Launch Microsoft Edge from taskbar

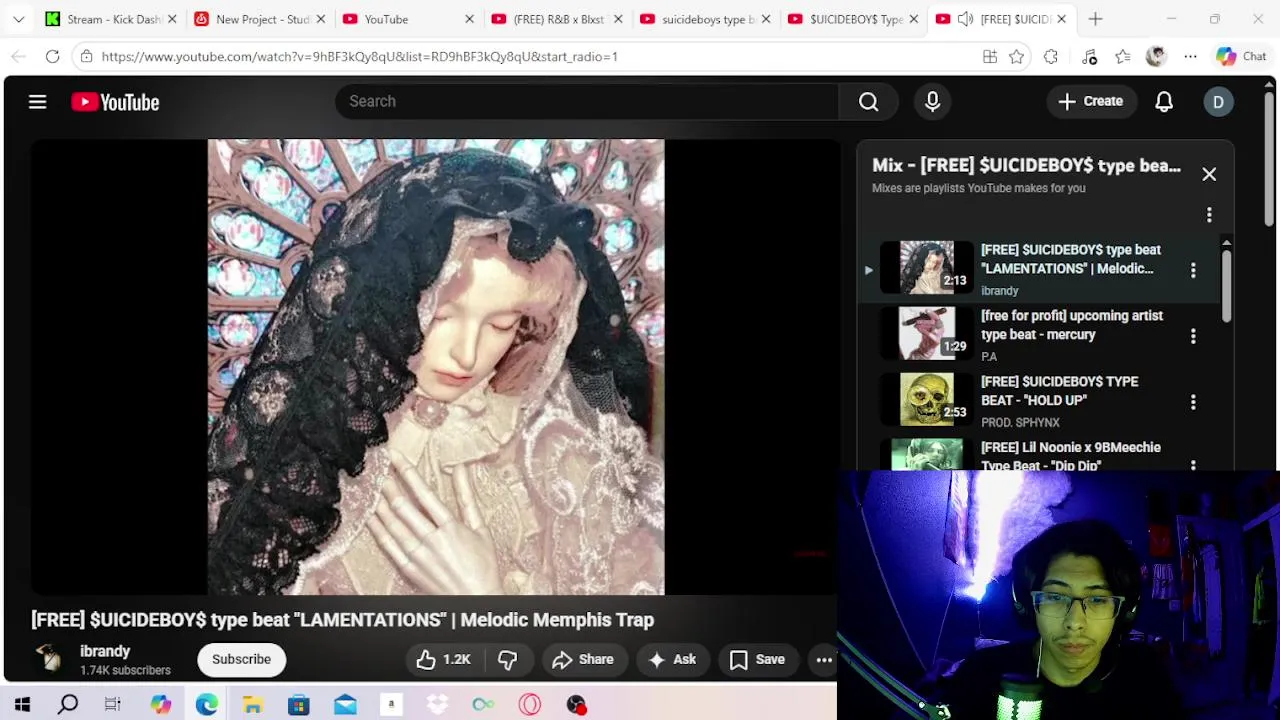(207, 705)
